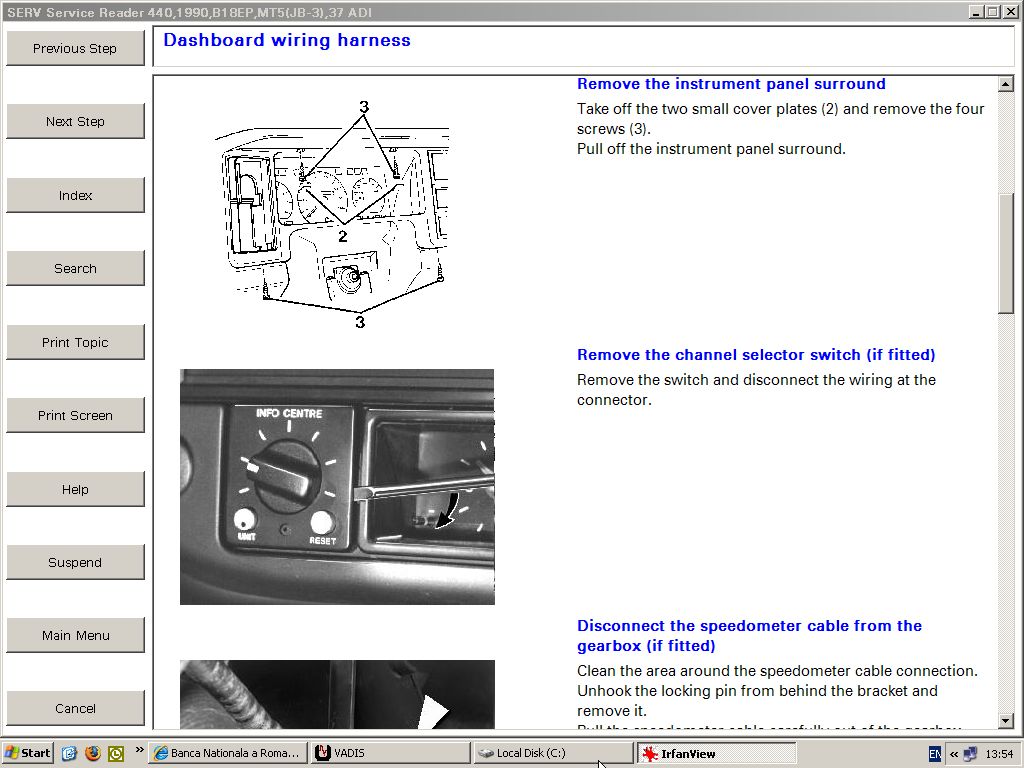This screenshot has width=1024, height=768.
Task: Open the green clock quick launch icon
Action: [x=116, y=753]
